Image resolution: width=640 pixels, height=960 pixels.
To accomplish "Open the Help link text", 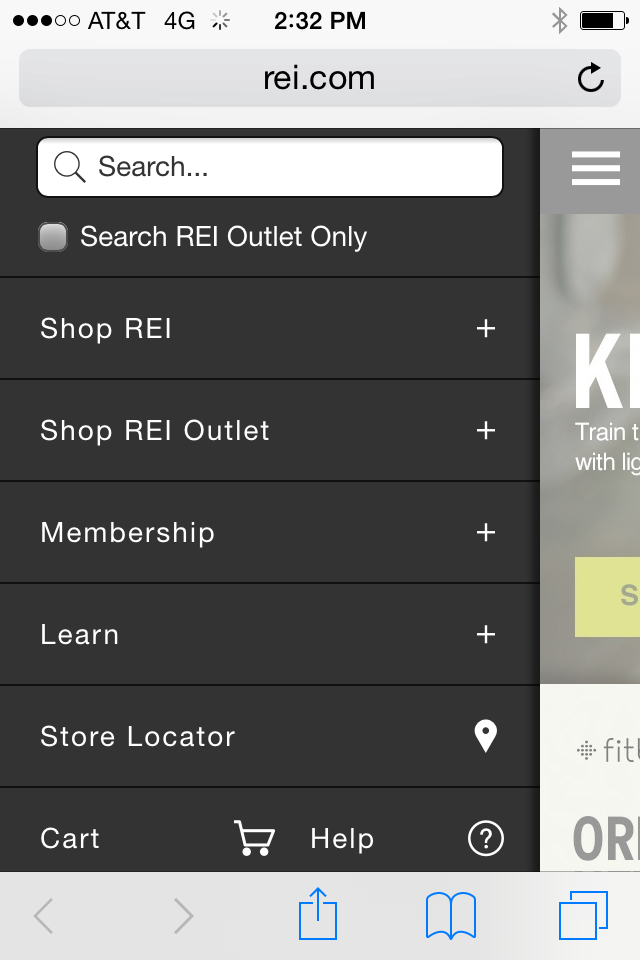I will pos(342,839).
